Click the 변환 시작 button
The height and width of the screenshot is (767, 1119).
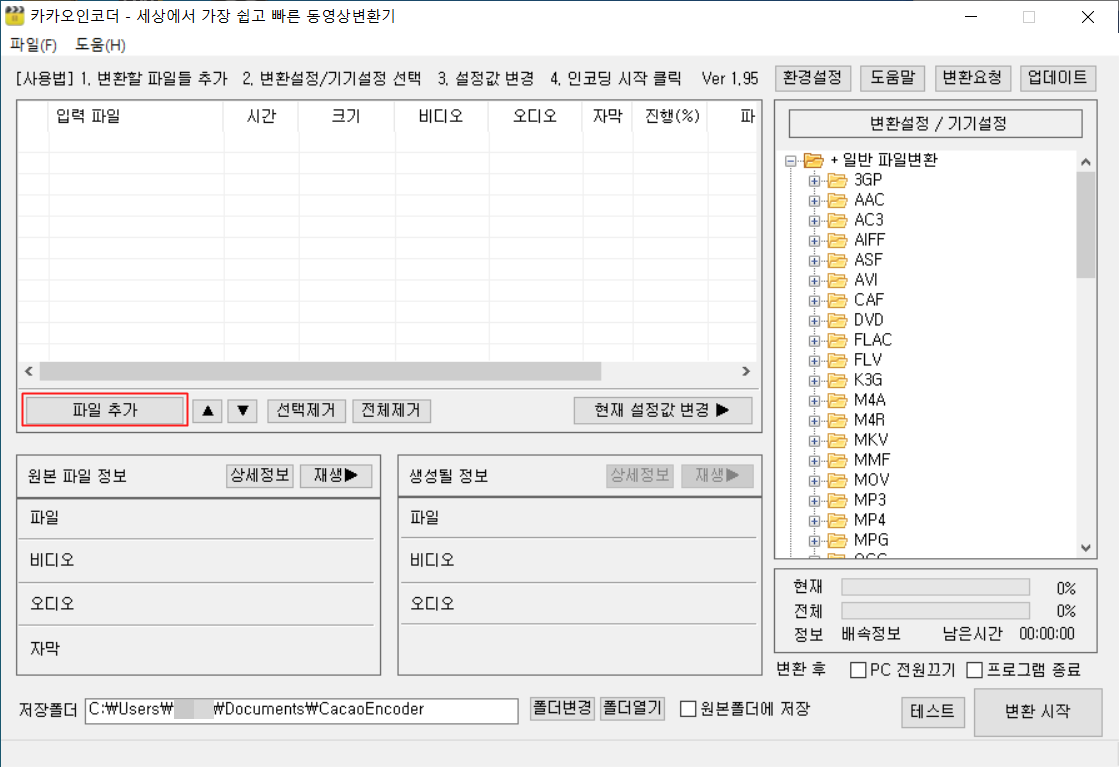1038,711
